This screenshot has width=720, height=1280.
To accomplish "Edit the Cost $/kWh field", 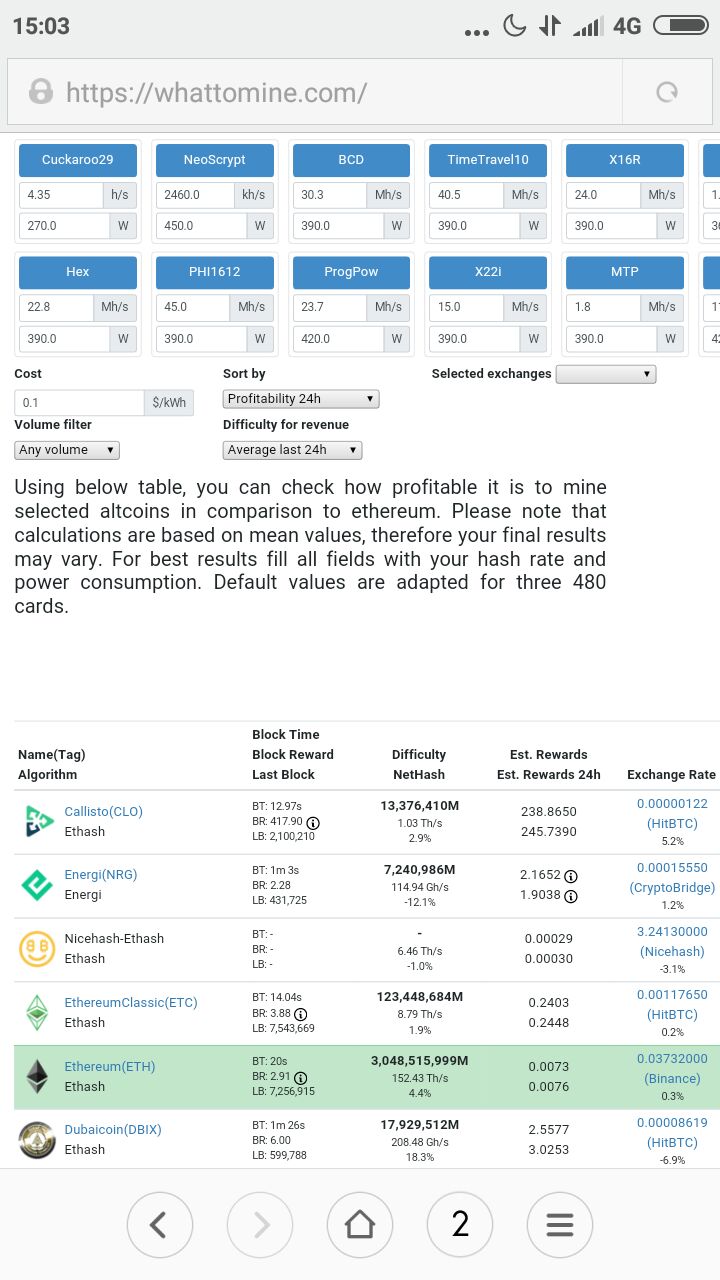I will [80, 403].
